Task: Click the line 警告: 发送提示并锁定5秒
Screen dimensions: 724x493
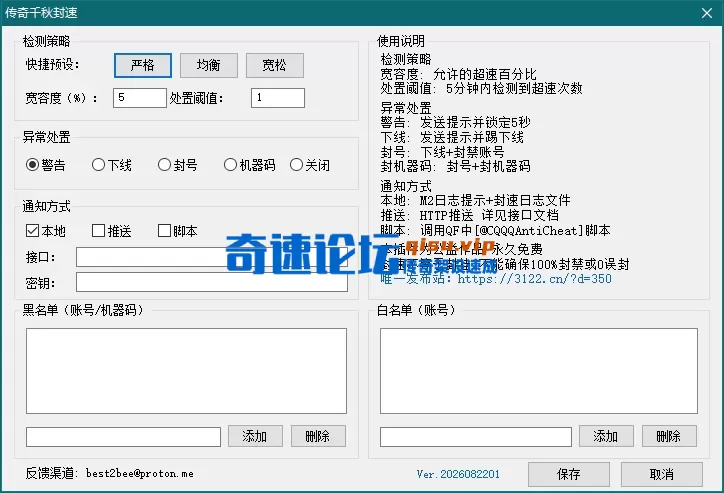Action: (455, 122)
